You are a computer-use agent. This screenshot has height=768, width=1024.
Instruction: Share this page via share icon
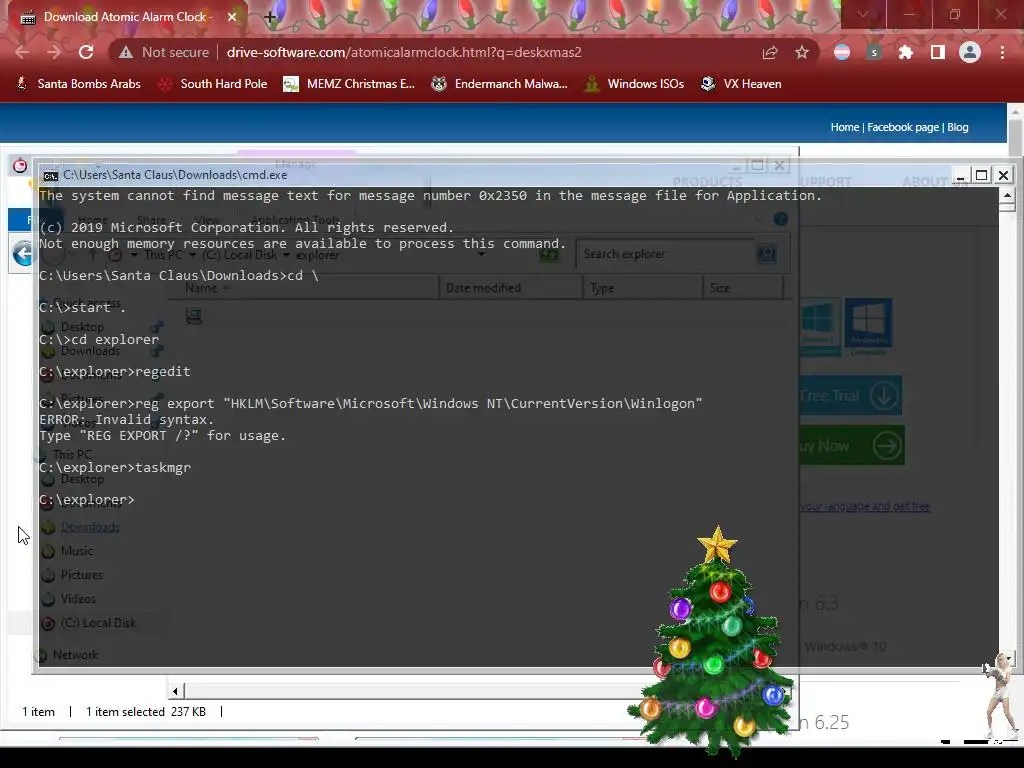[770, 52]
